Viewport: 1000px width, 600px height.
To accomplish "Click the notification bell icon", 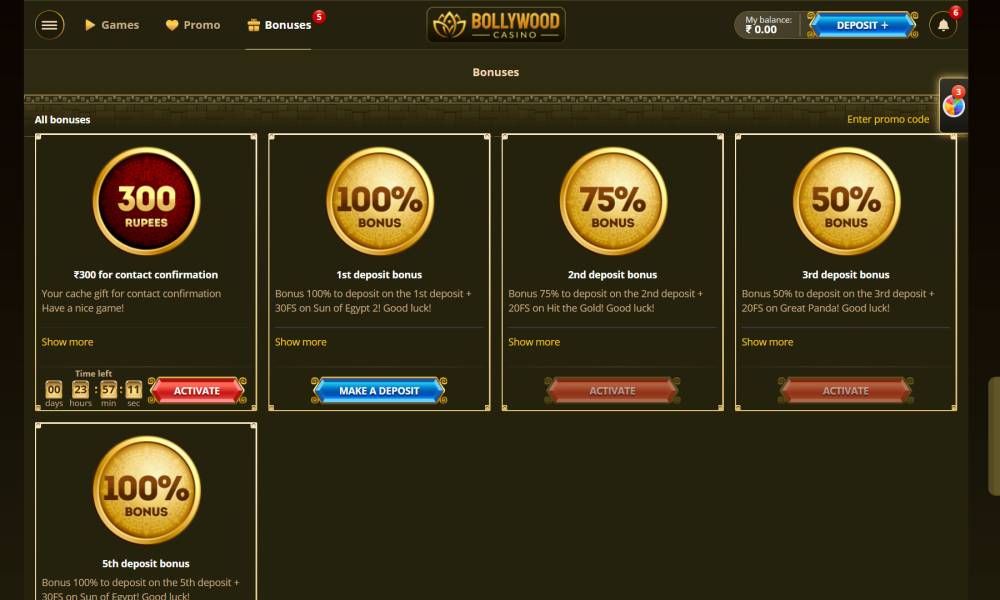I will point(943,26).
